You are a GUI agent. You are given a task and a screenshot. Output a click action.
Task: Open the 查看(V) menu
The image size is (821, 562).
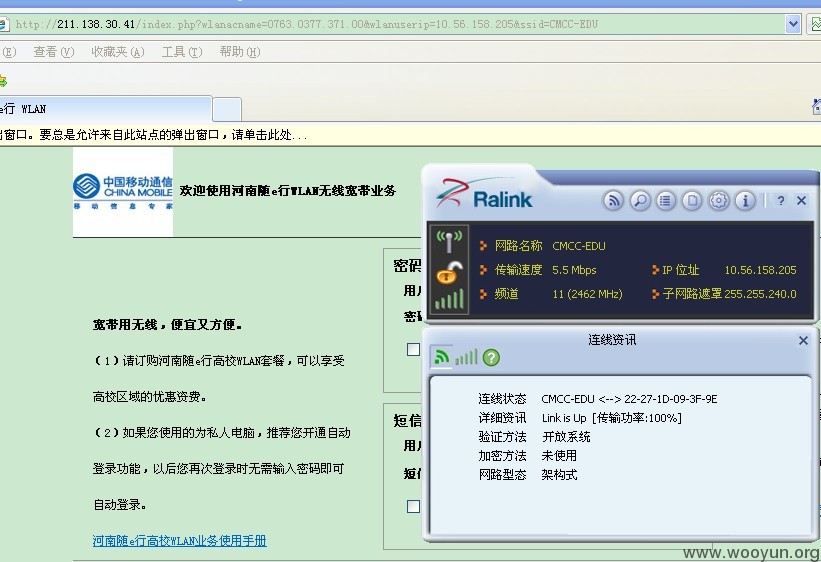point(54,52)
